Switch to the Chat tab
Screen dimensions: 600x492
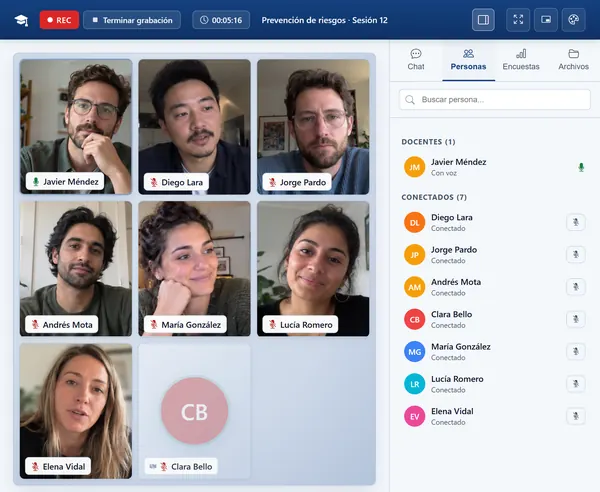(416, 60)
